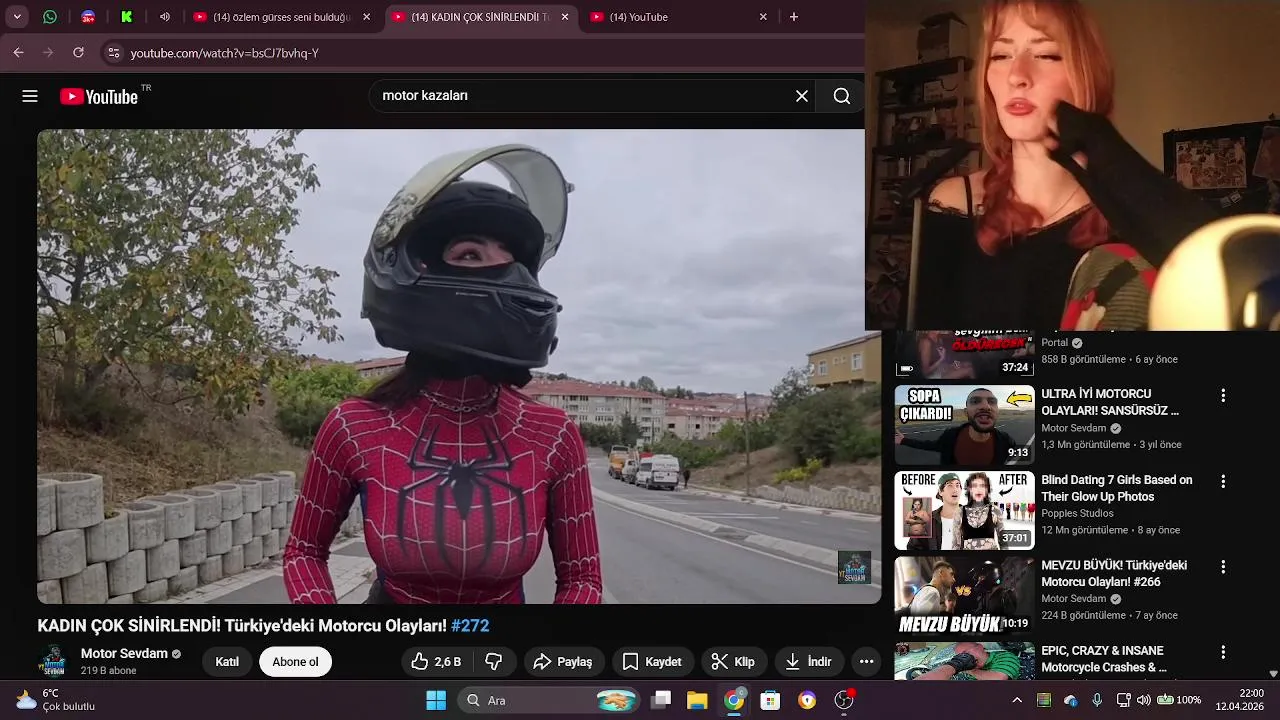Switch to pinned Kick tab
Screen dimensions: 1280x720
coord(127,17)
